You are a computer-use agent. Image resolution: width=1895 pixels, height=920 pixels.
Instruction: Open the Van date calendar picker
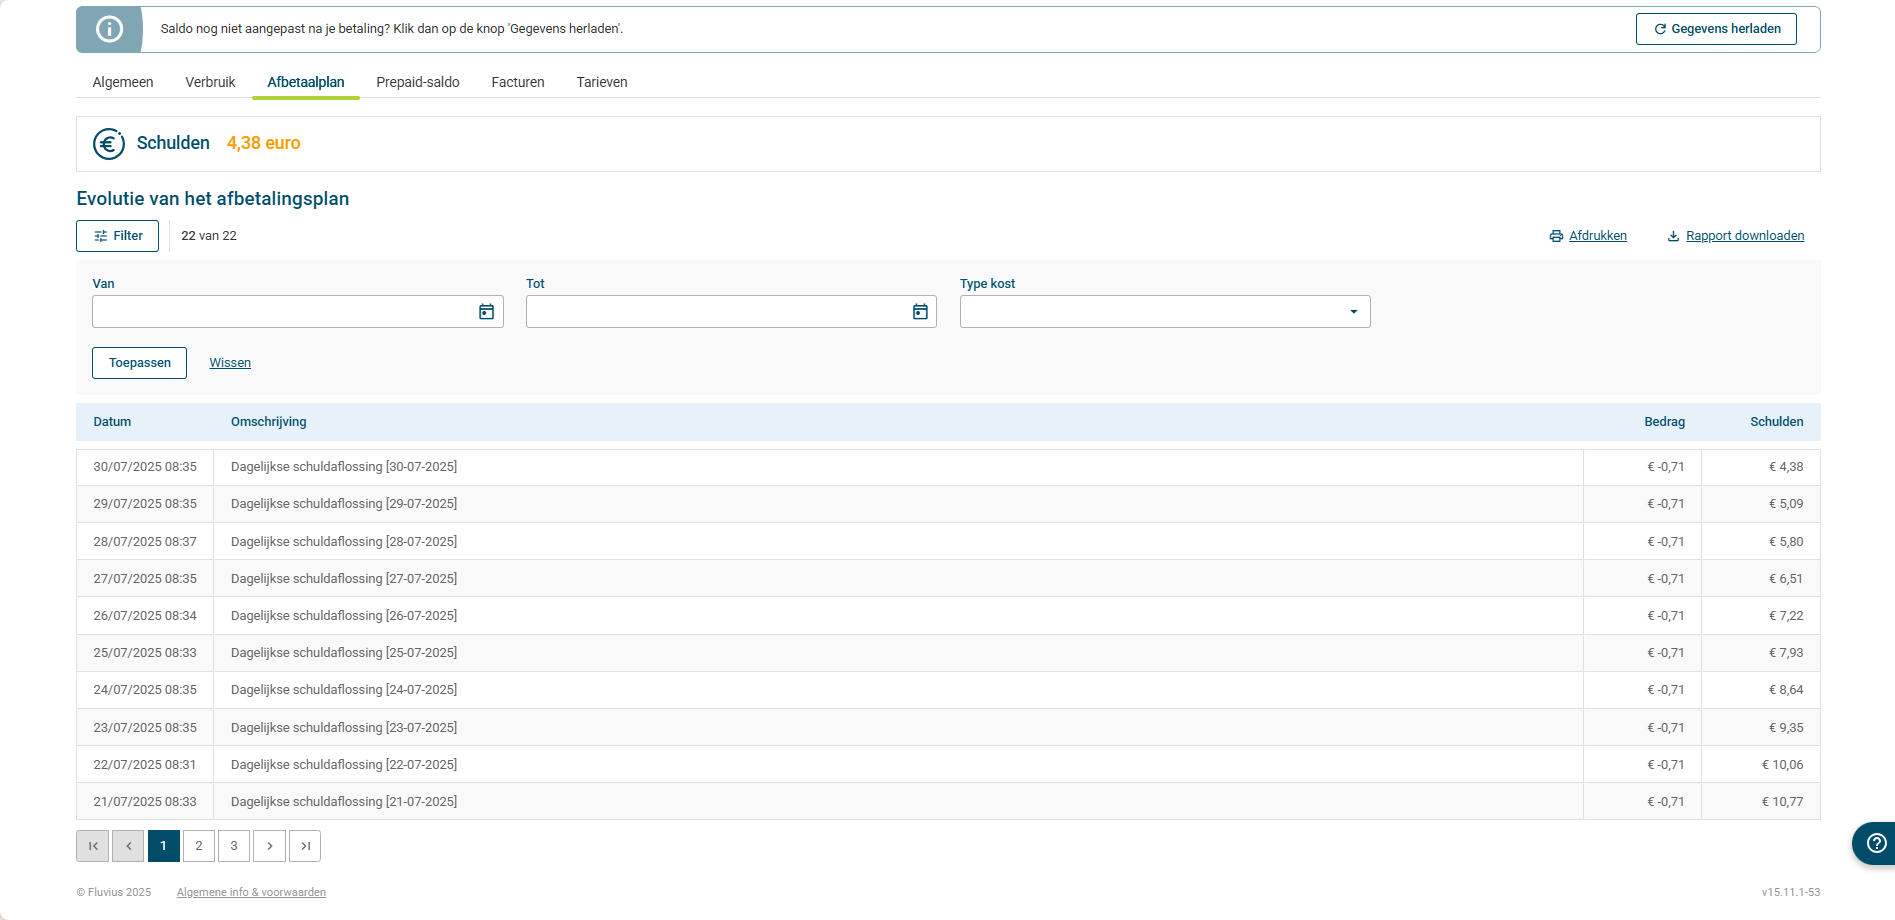click(486, 312)
